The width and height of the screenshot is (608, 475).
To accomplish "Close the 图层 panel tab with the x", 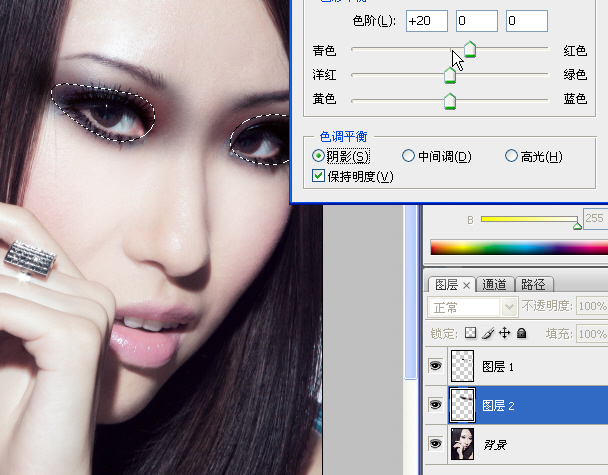I will coord(466,285).
